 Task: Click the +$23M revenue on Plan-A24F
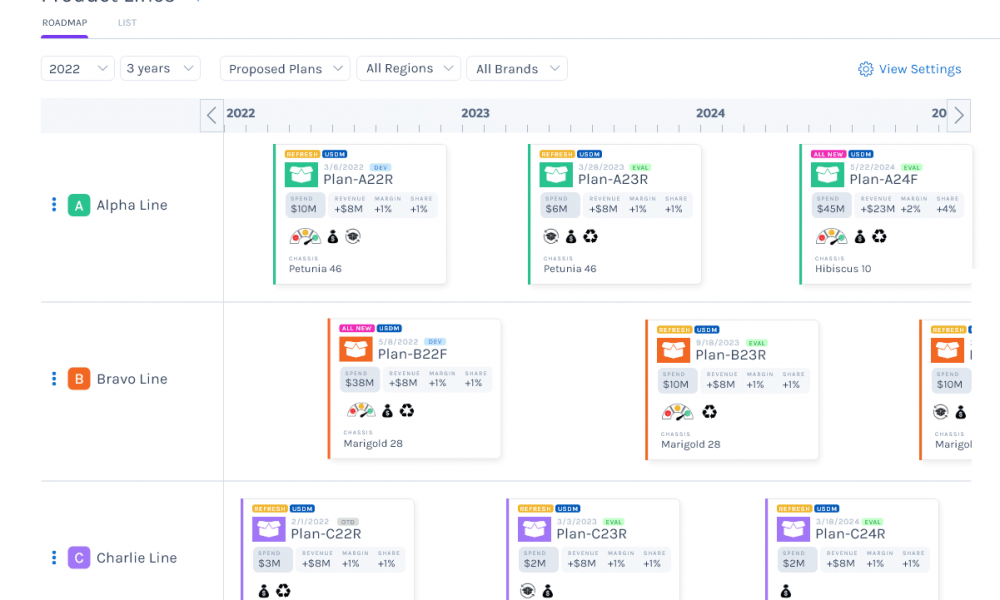tap(877, 209)
